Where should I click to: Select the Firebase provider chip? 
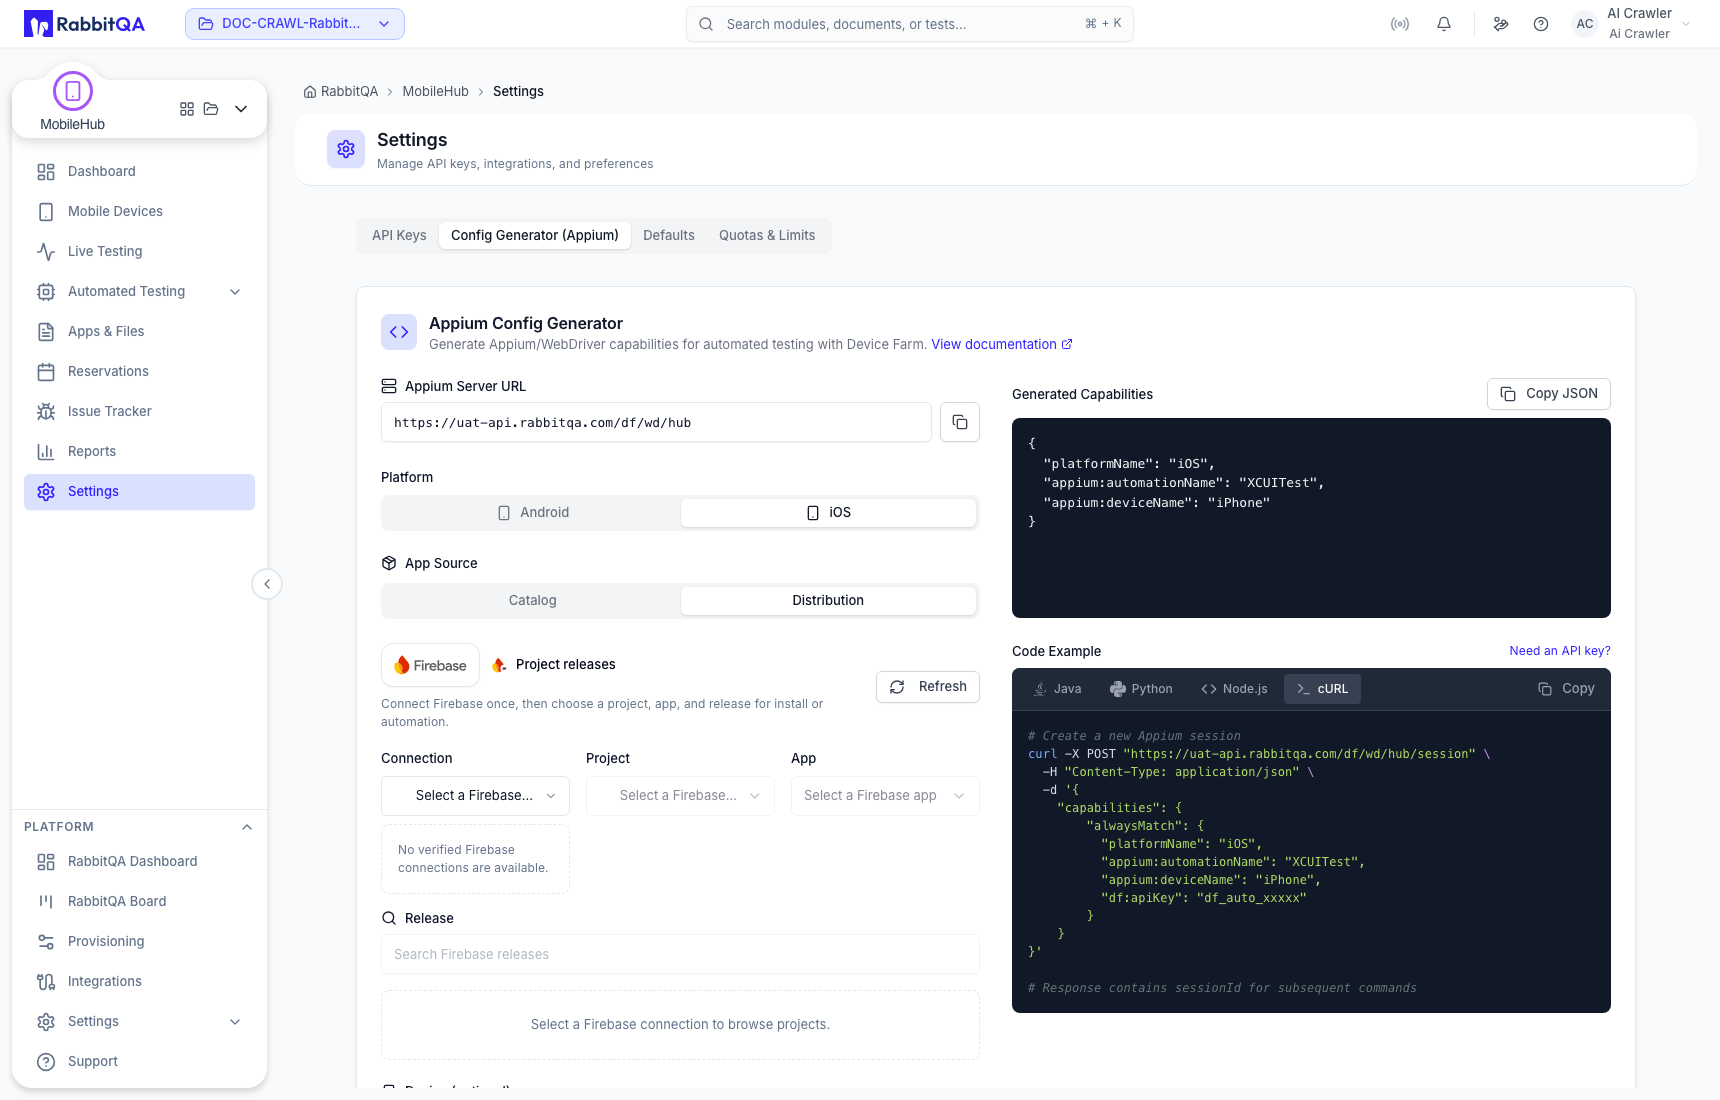click(430, 665)
